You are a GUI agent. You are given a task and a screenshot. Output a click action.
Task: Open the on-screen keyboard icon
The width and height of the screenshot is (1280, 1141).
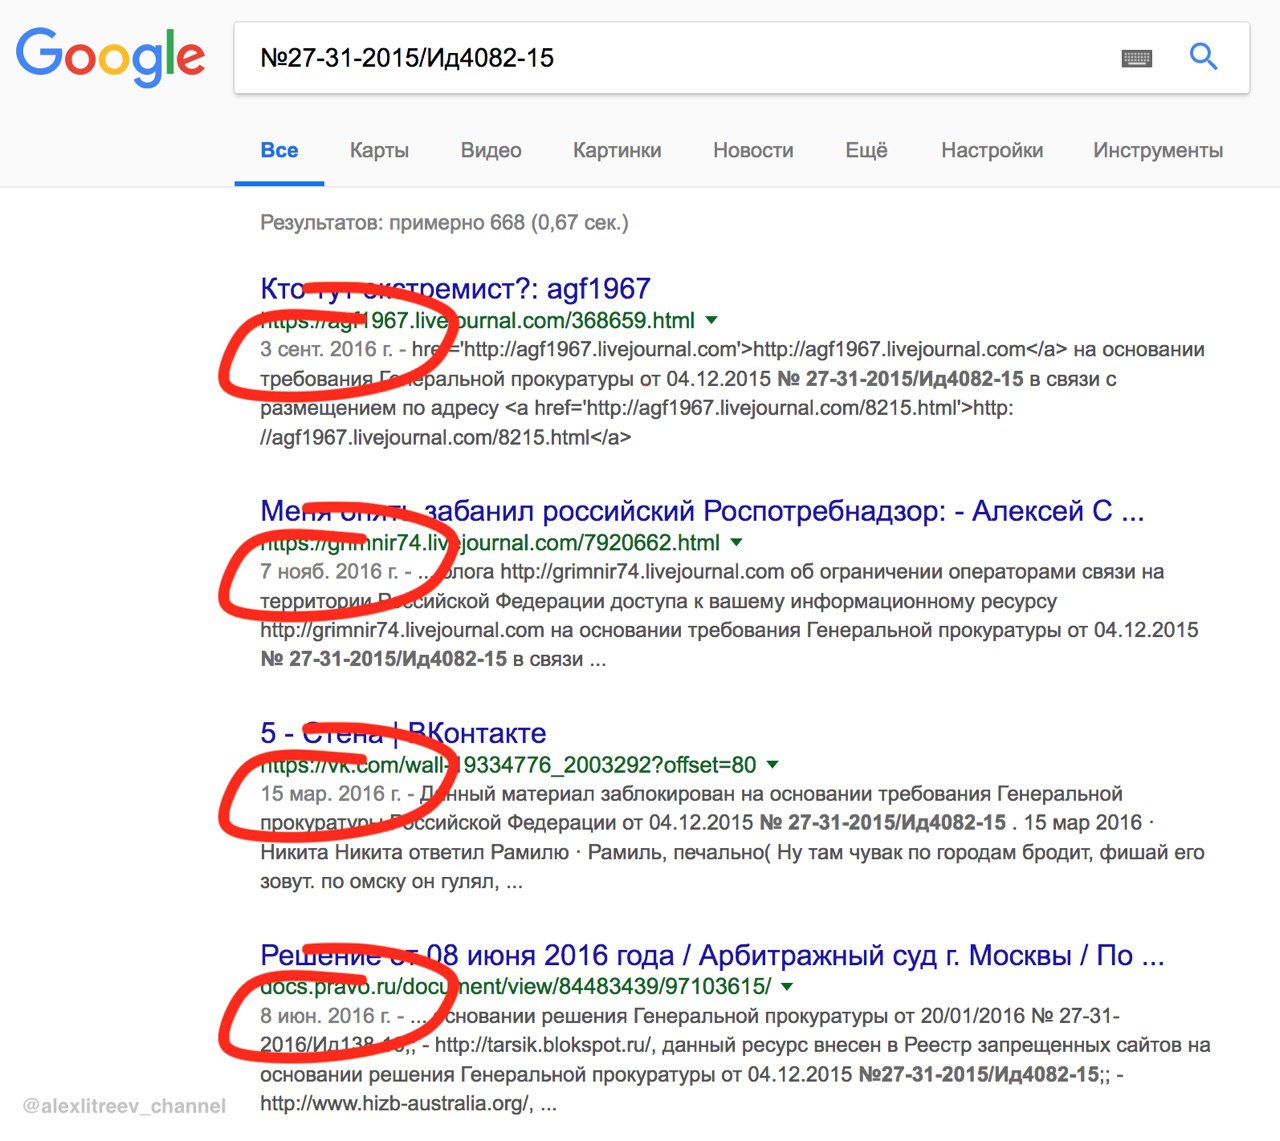(1137, 58)
